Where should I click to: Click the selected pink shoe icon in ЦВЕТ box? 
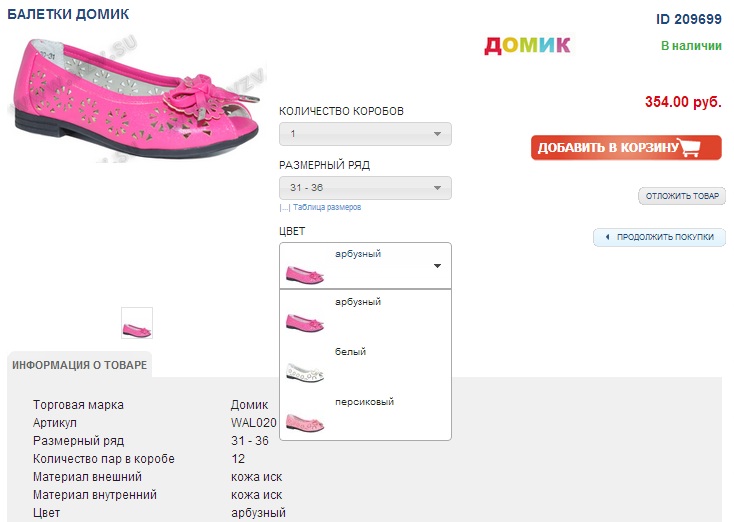coord(303,272)
